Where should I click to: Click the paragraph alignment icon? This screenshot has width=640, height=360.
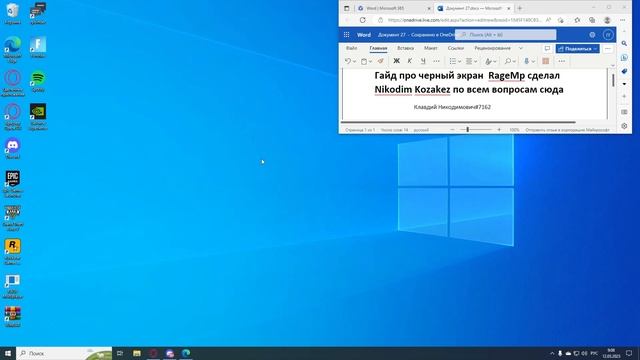pyautogui.click(x=469, y=61)
